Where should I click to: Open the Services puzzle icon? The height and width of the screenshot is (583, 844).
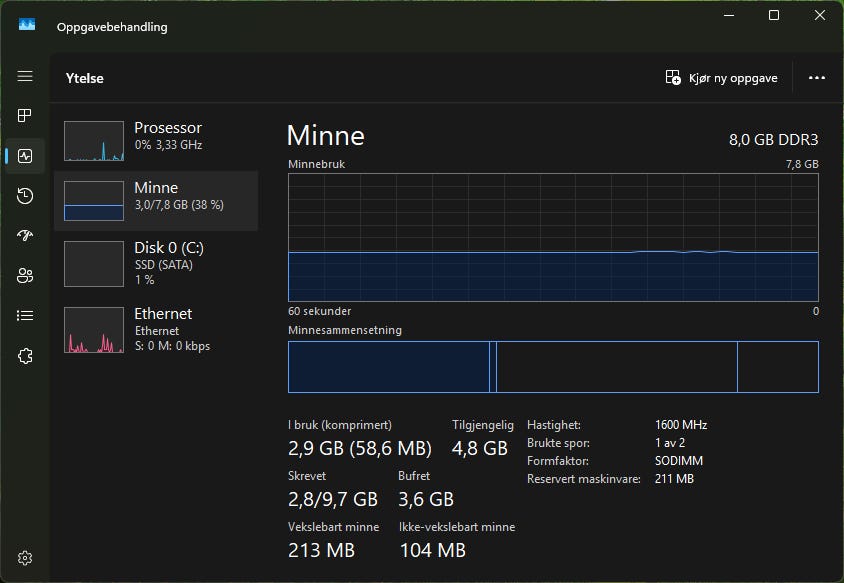(25, 356)
